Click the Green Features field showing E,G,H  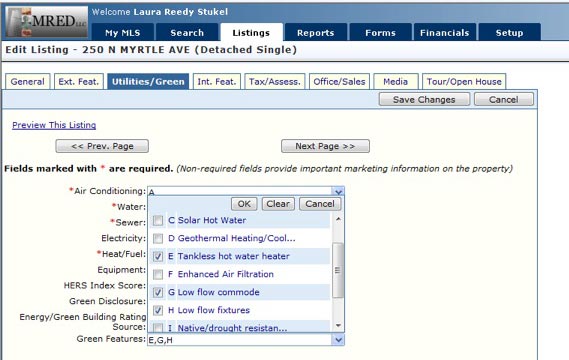click(x=240, y=340)
